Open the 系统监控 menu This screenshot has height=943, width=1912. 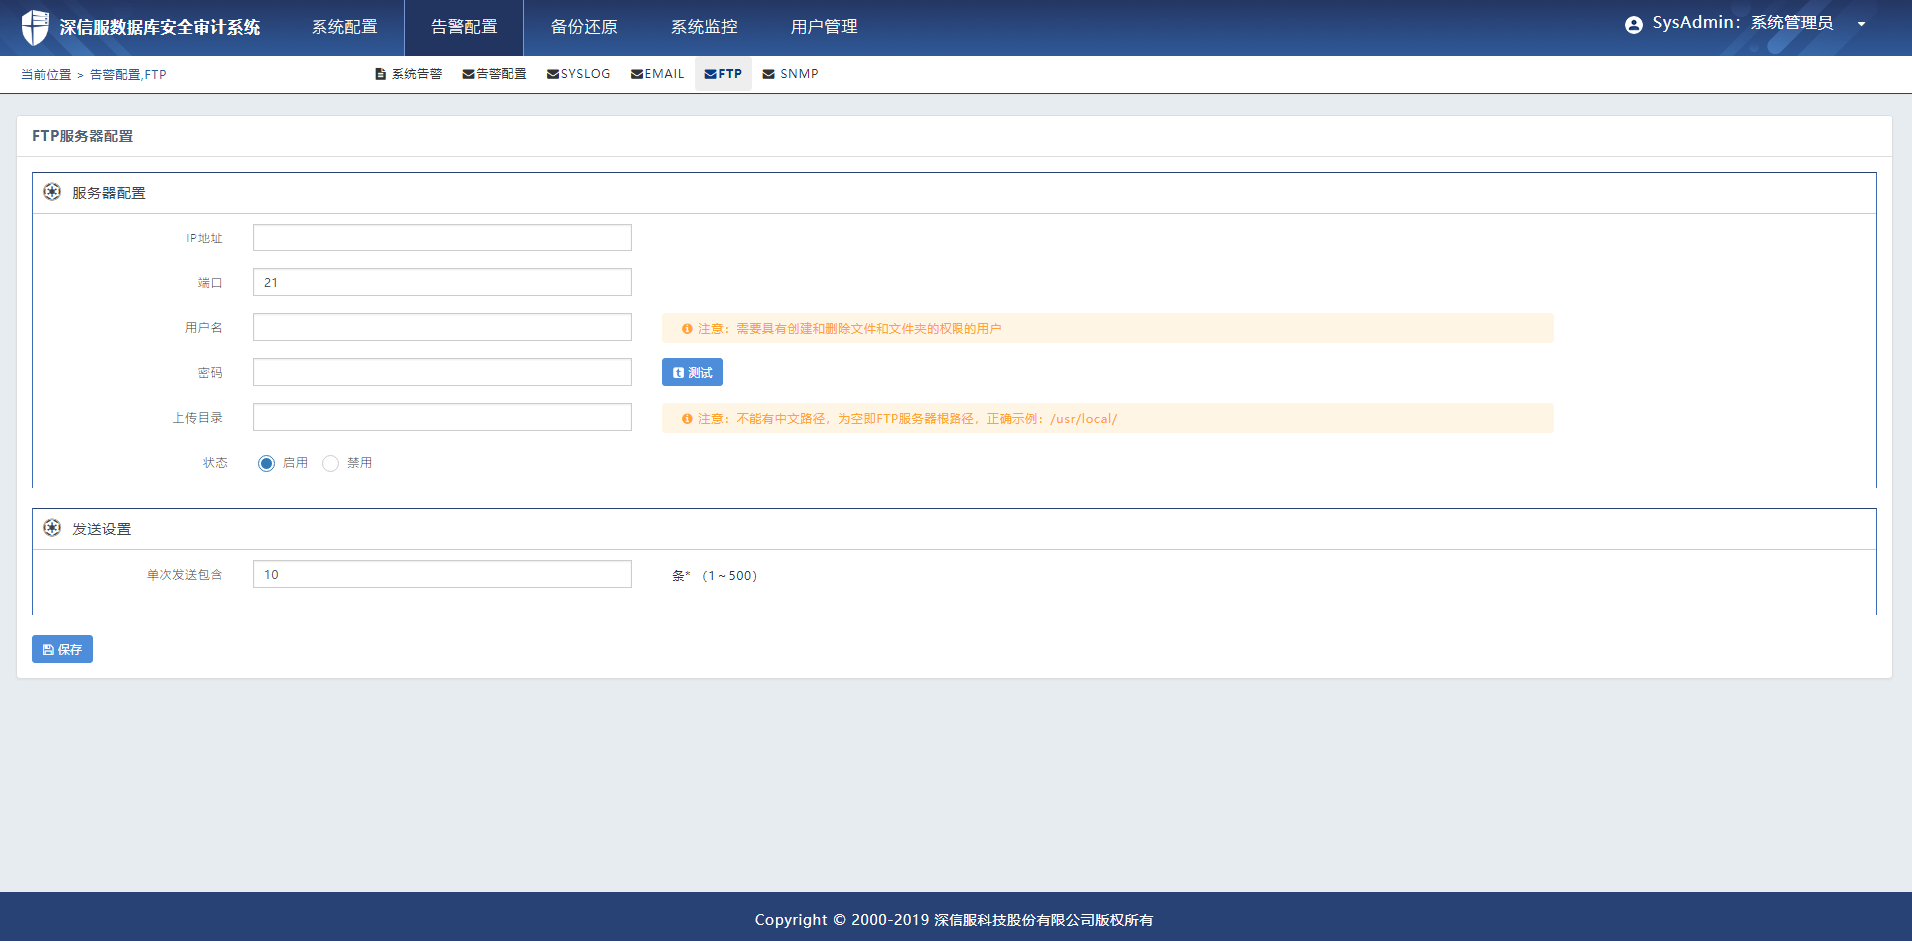(x=704, y=27)
